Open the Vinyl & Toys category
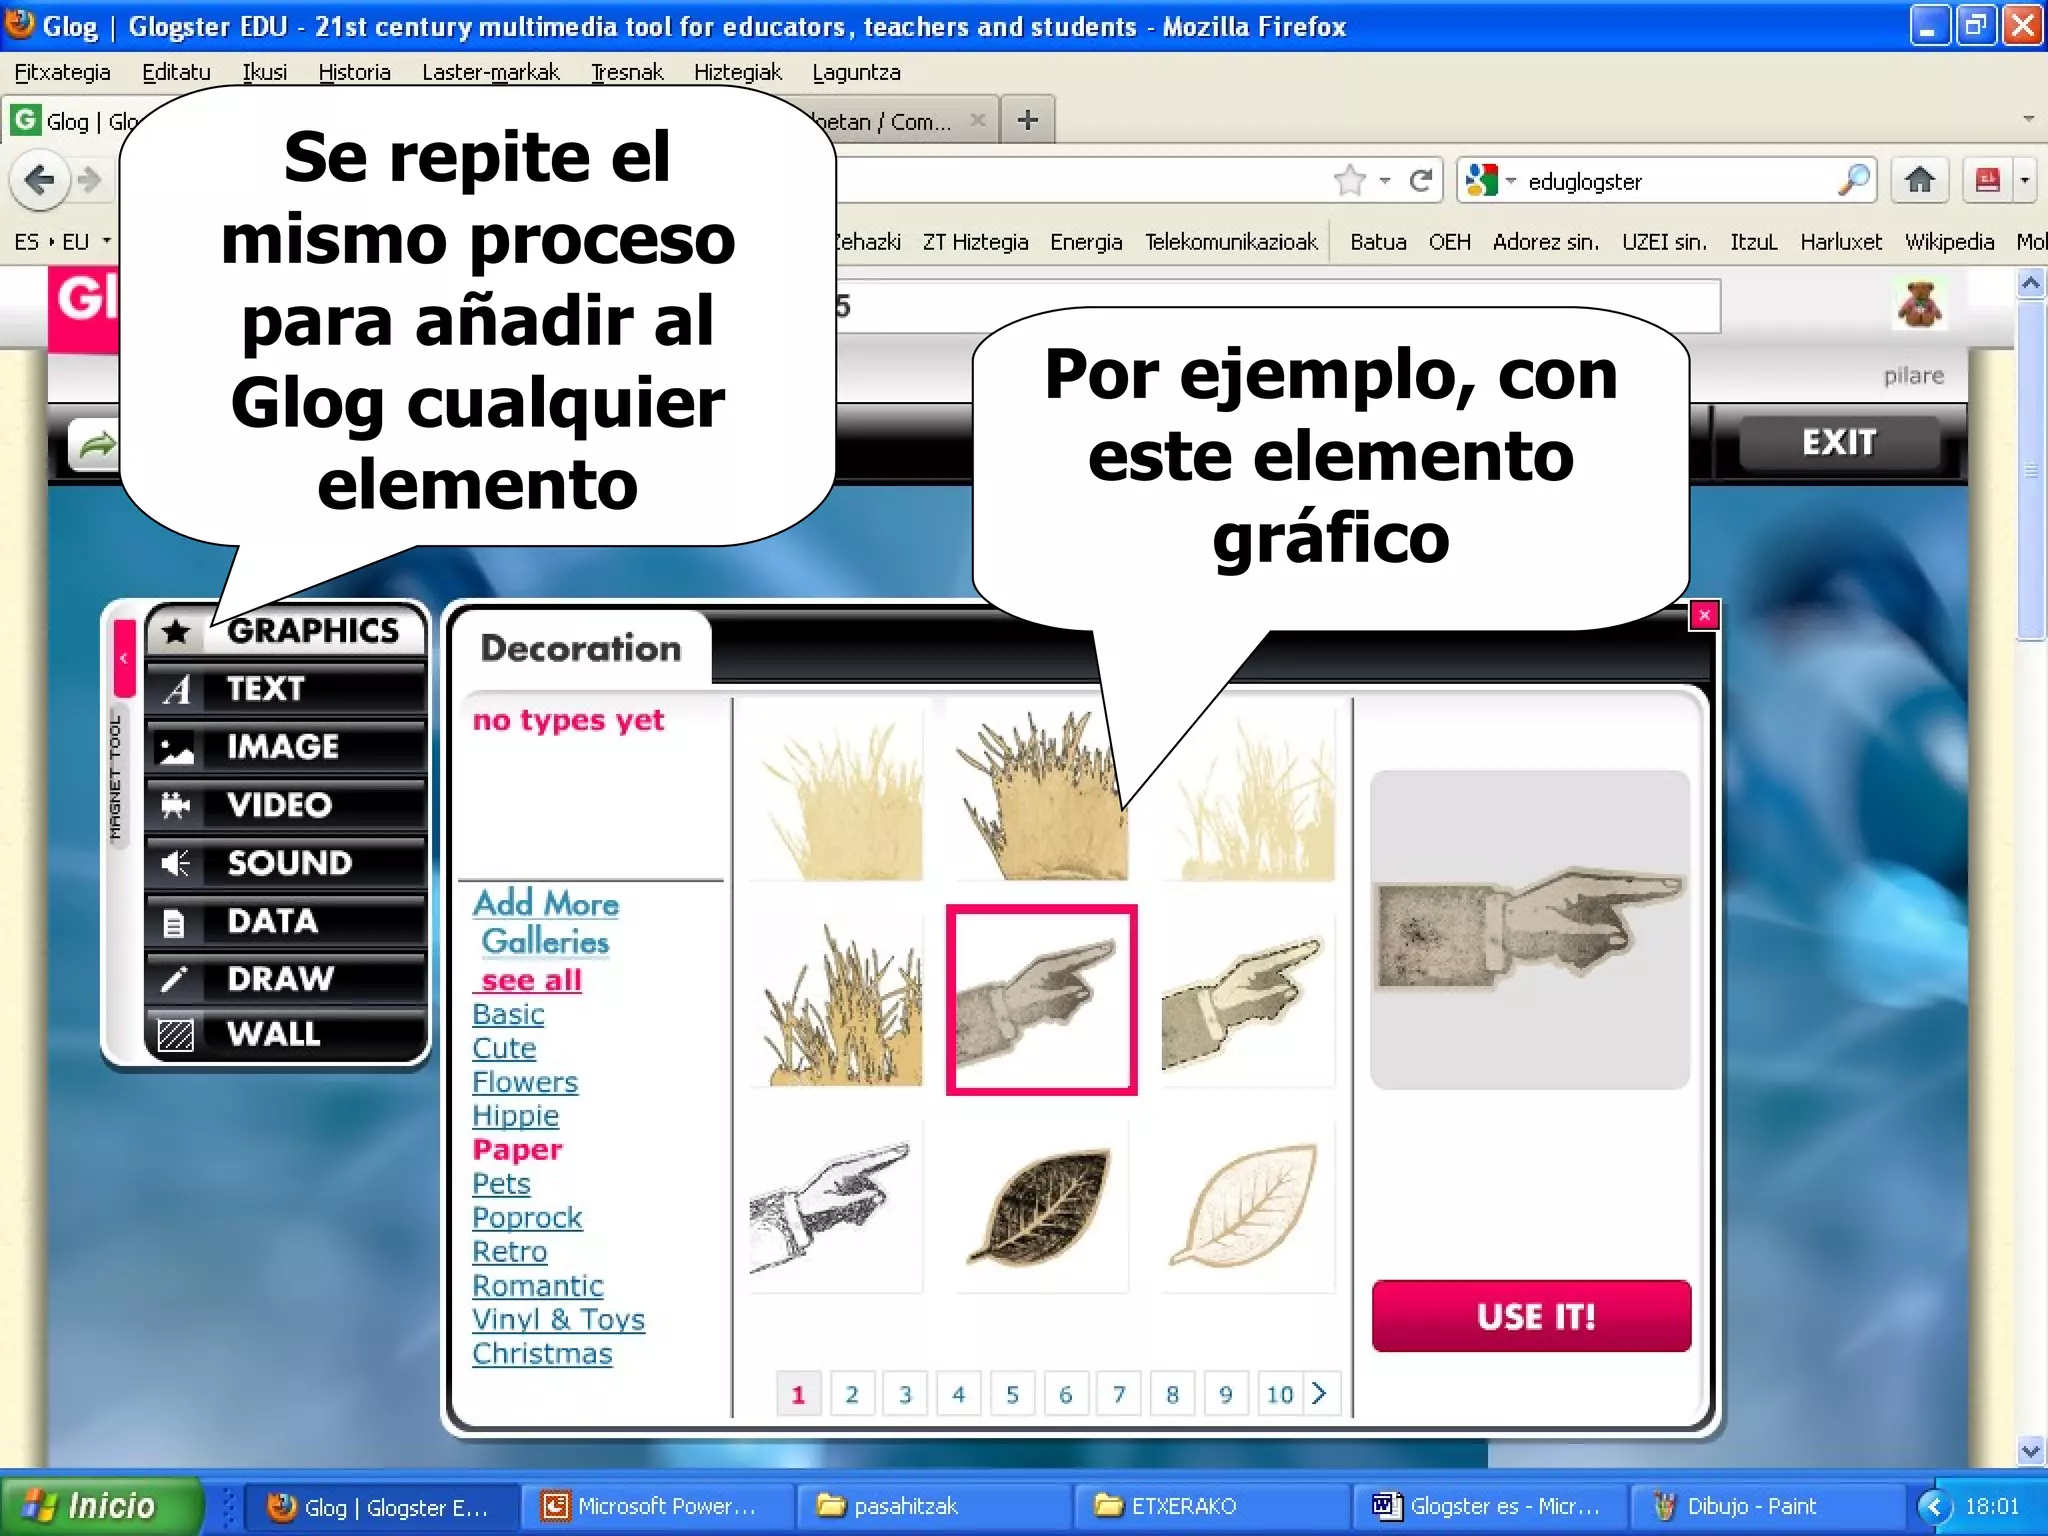The width and height of the screenshot is (2048, 1536). click(558, 1320)
